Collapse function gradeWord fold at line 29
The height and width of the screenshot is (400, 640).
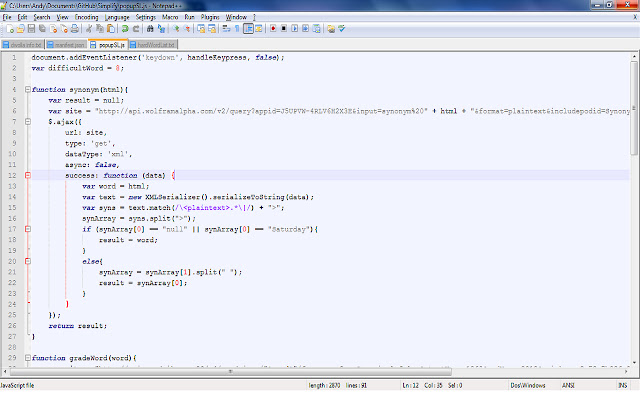click(x=28, y=358)
